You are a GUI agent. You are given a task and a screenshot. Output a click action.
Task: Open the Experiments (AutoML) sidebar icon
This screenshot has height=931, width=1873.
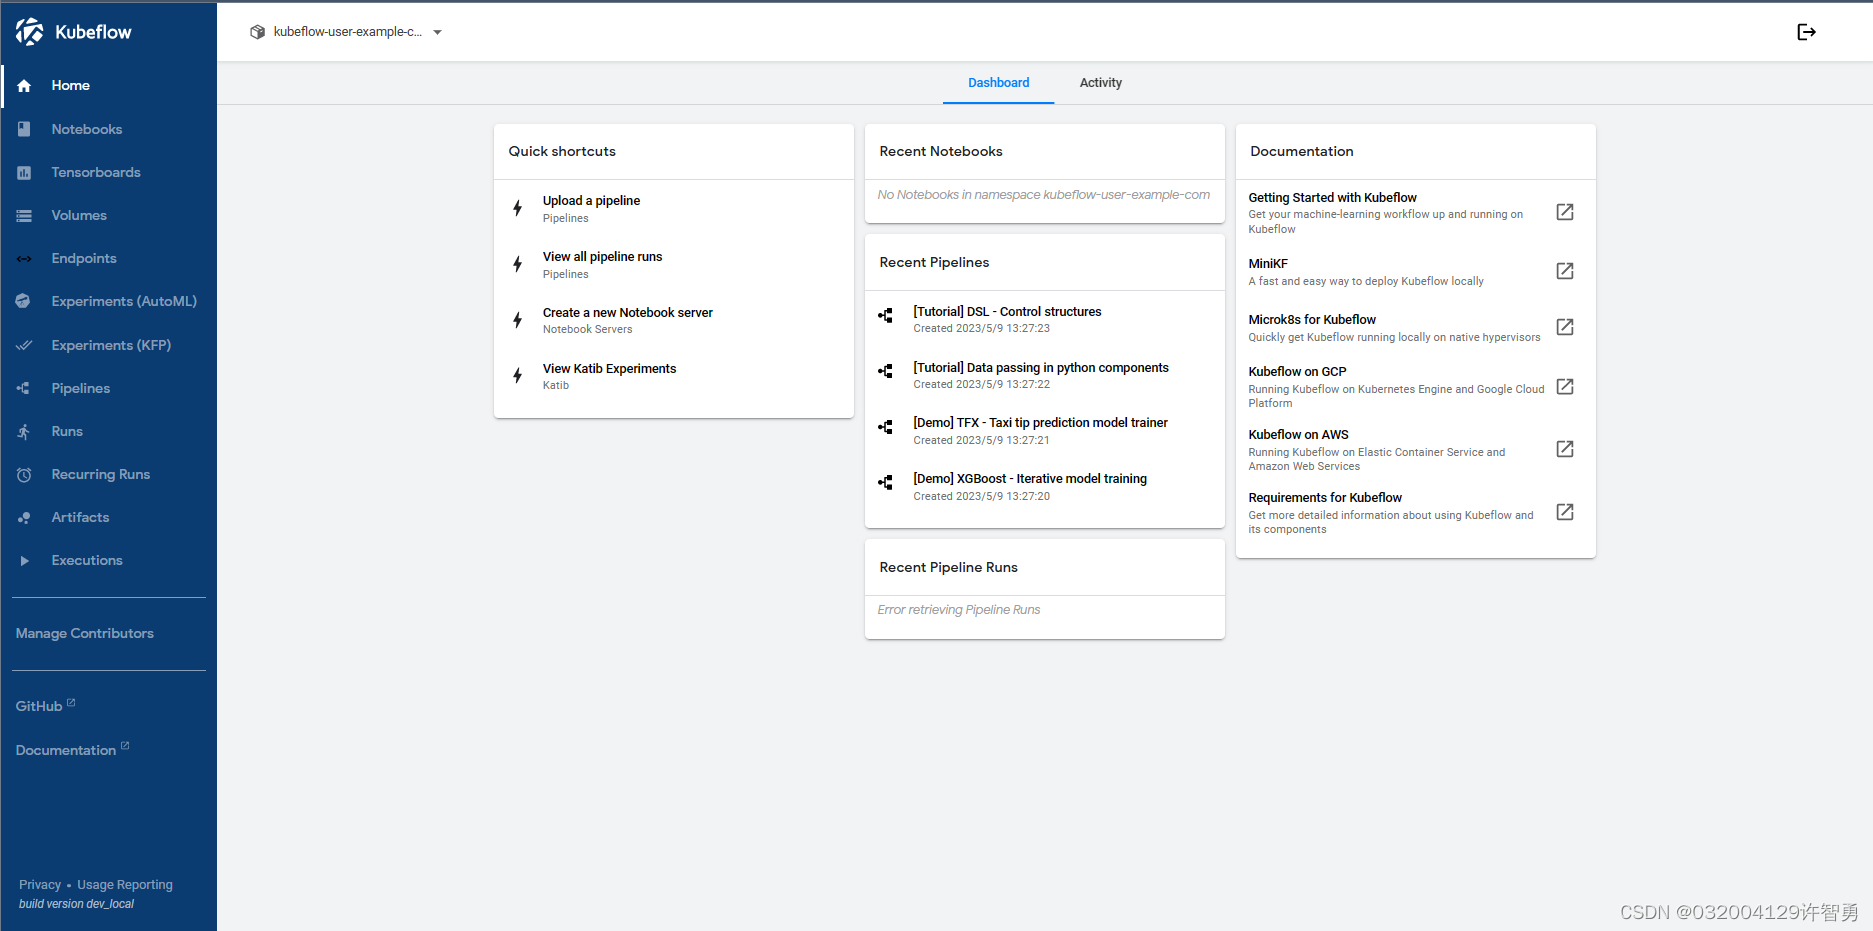[24, 301]
